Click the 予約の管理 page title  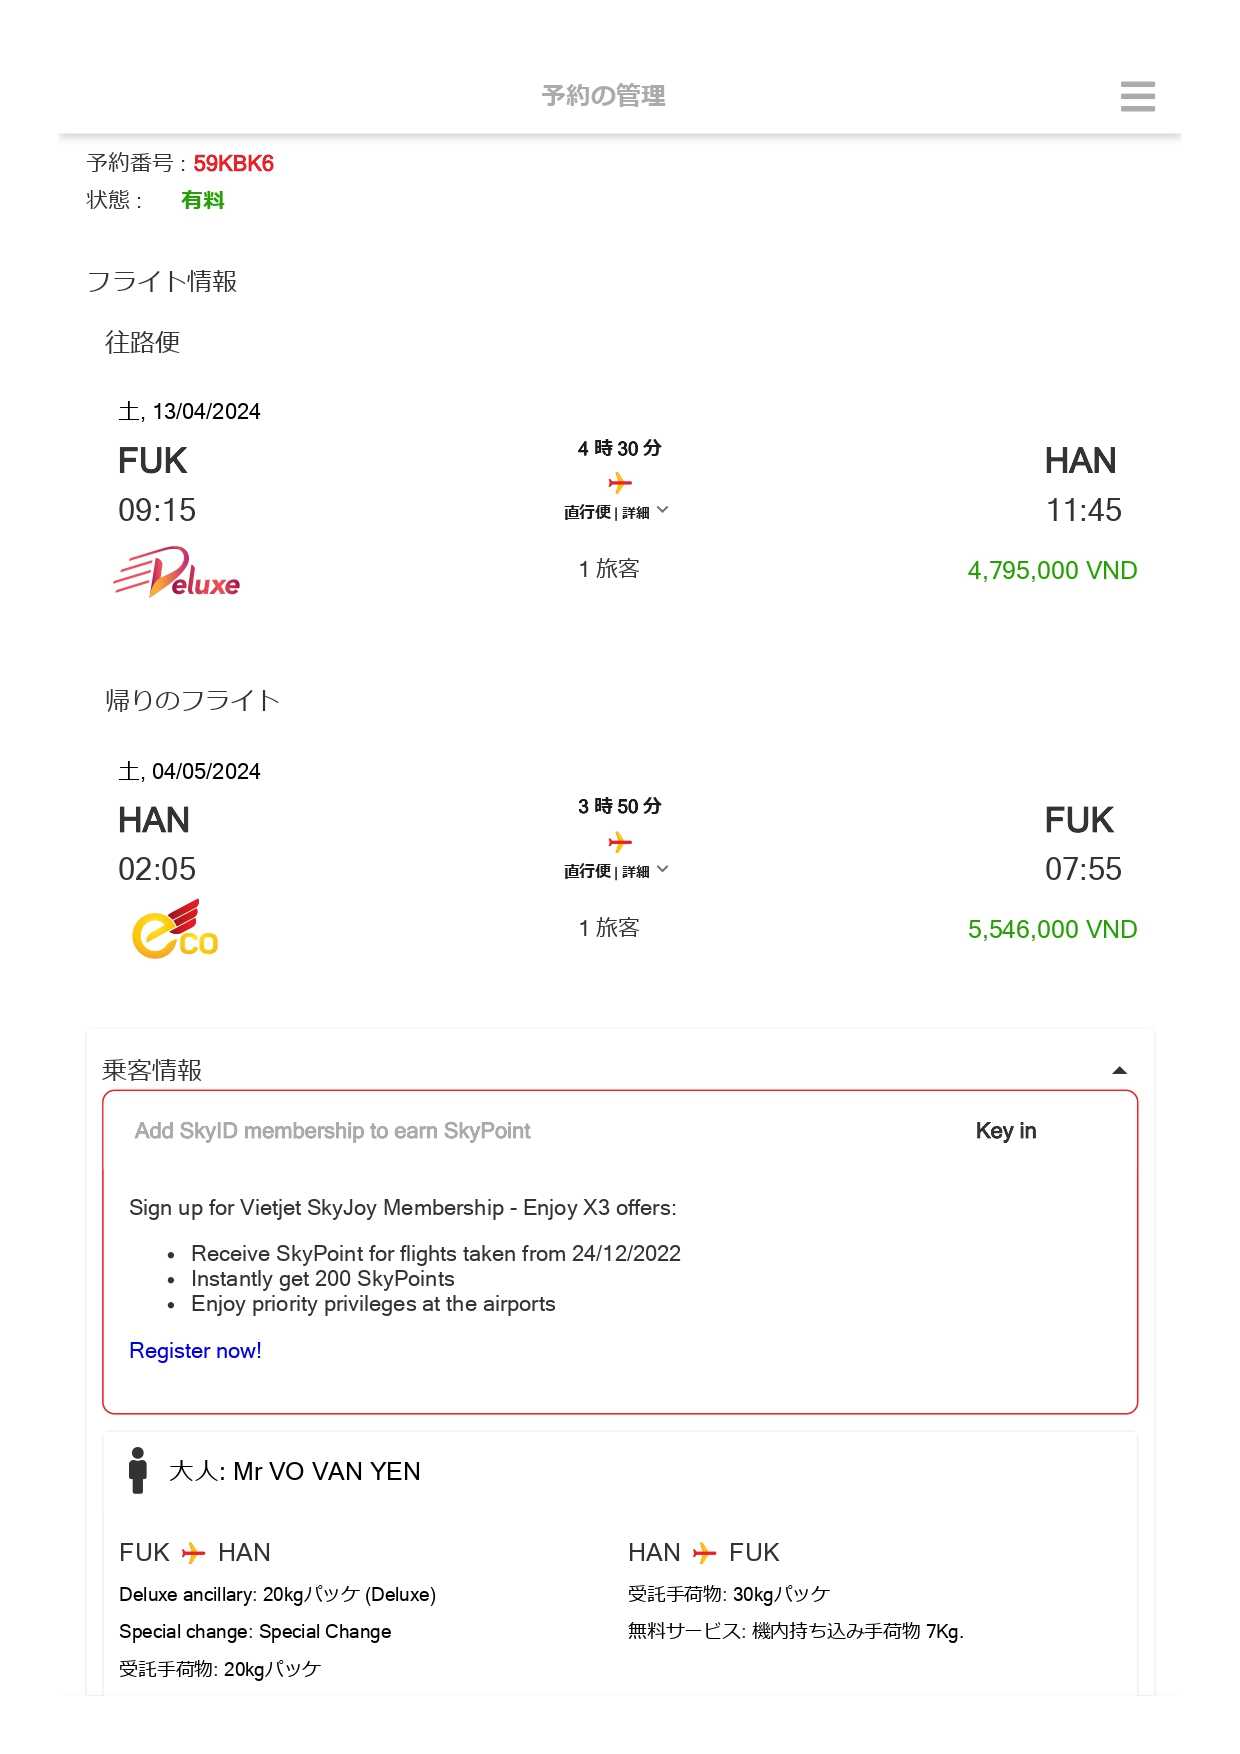coord(603,96)
